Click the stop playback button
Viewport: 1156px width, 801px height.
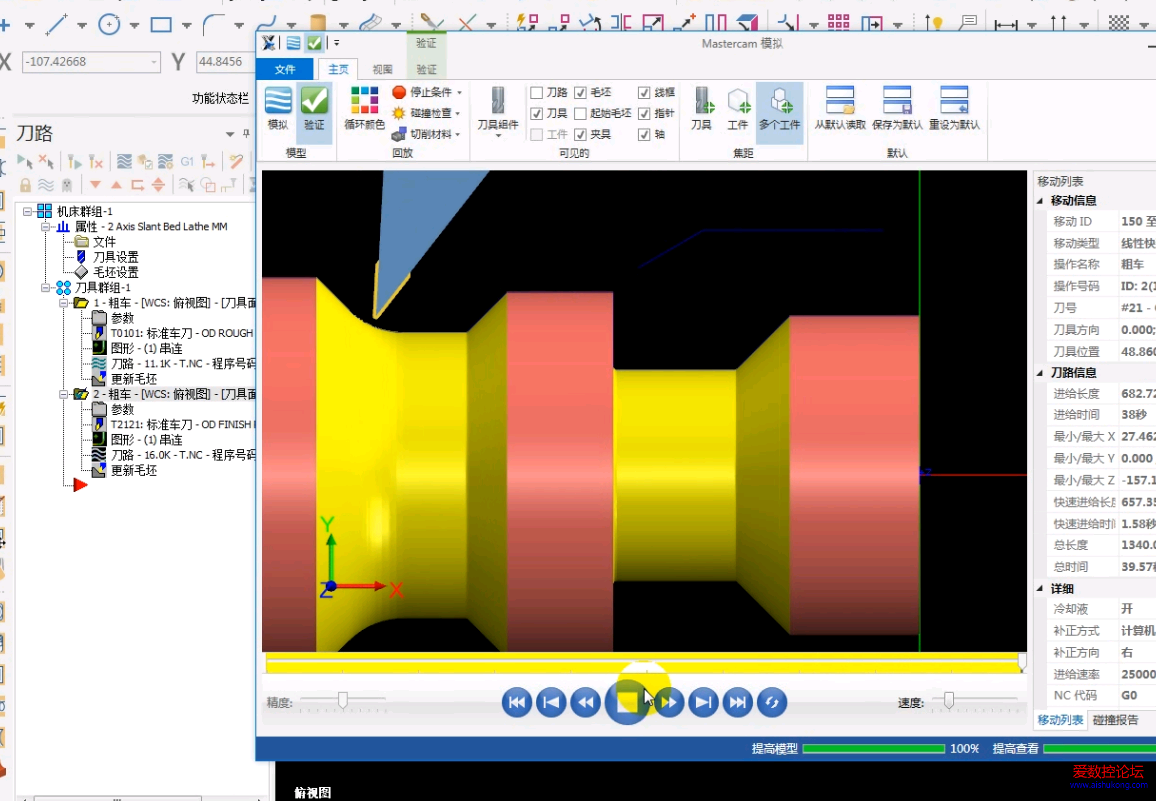(627, 702)
